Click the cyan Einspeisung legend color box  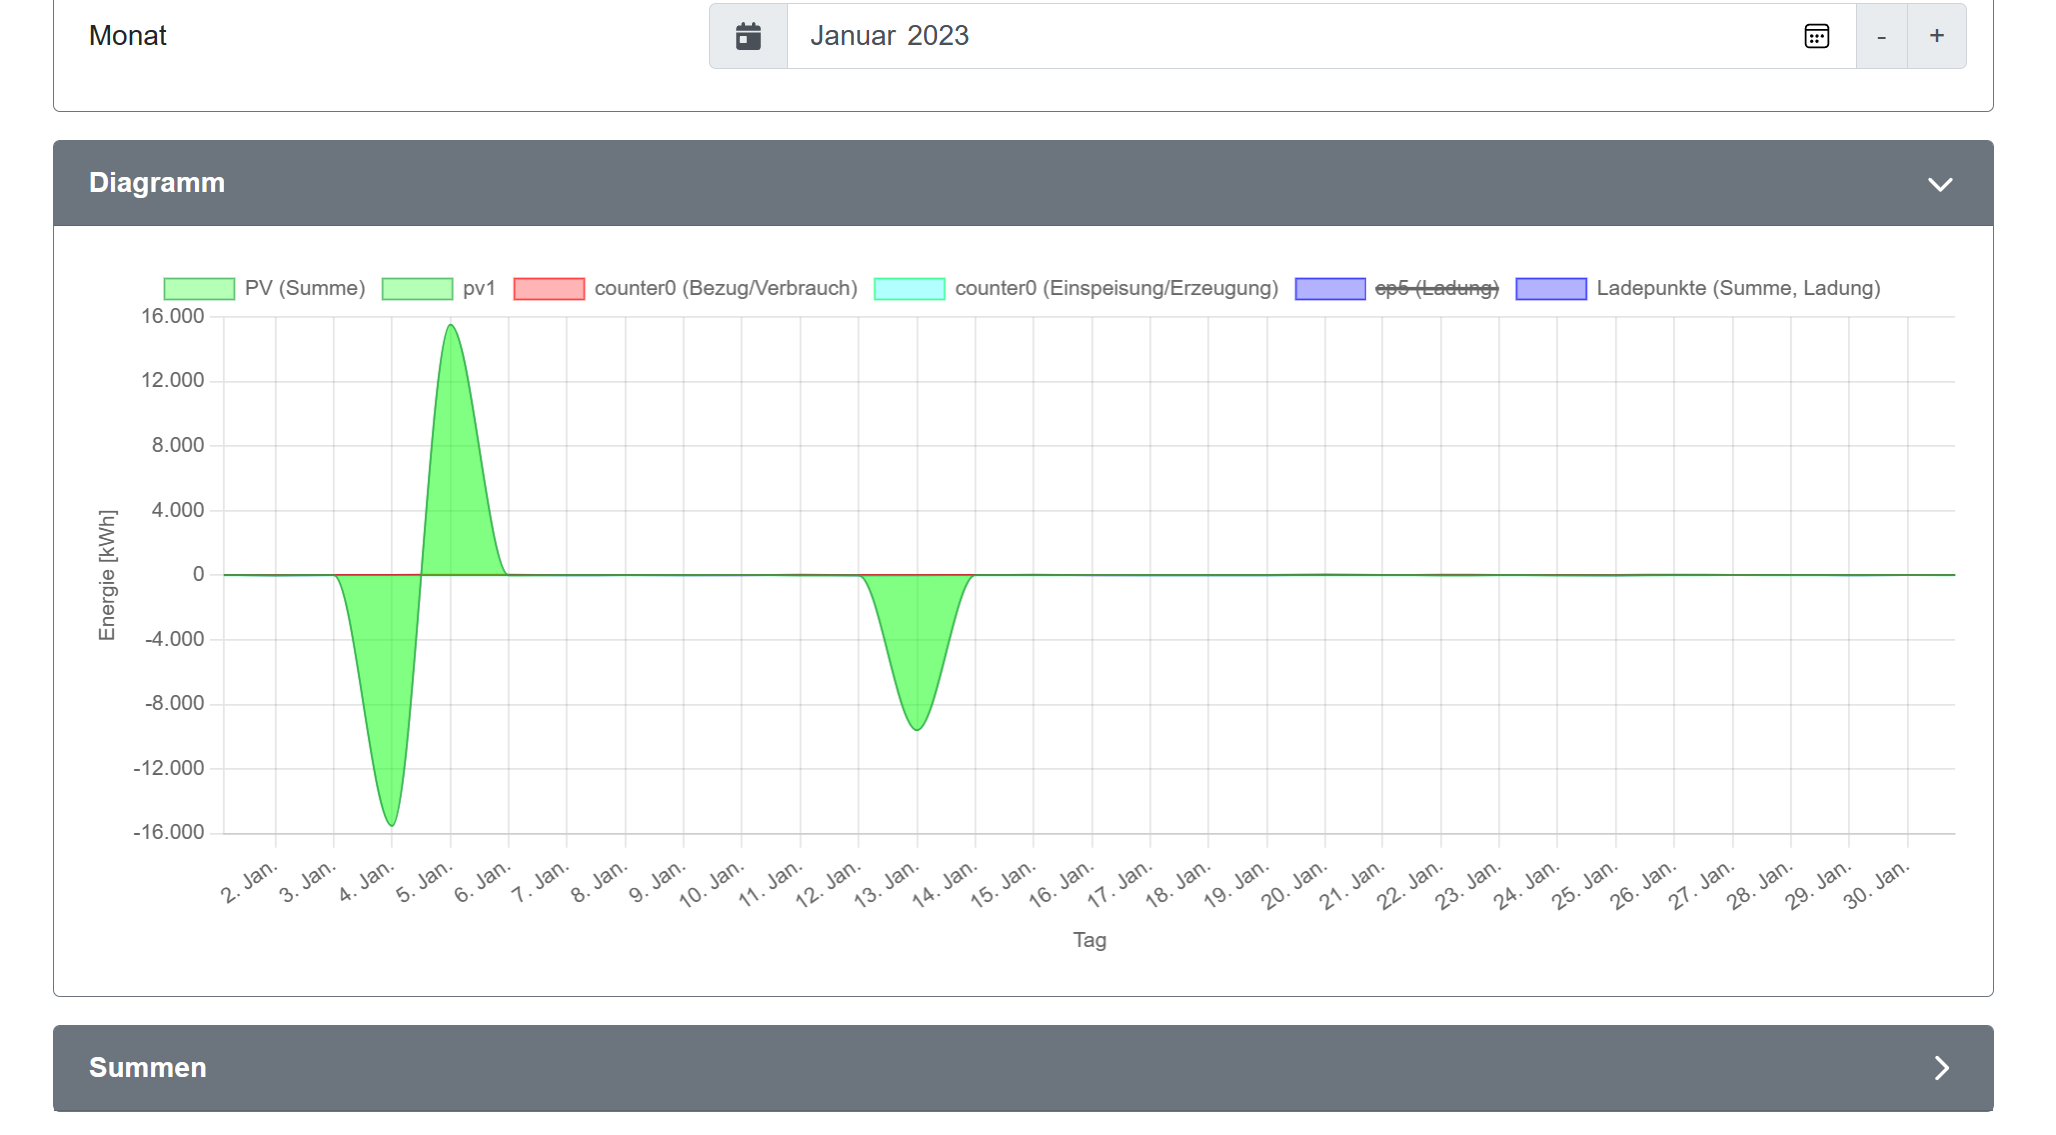pos(909,289)
